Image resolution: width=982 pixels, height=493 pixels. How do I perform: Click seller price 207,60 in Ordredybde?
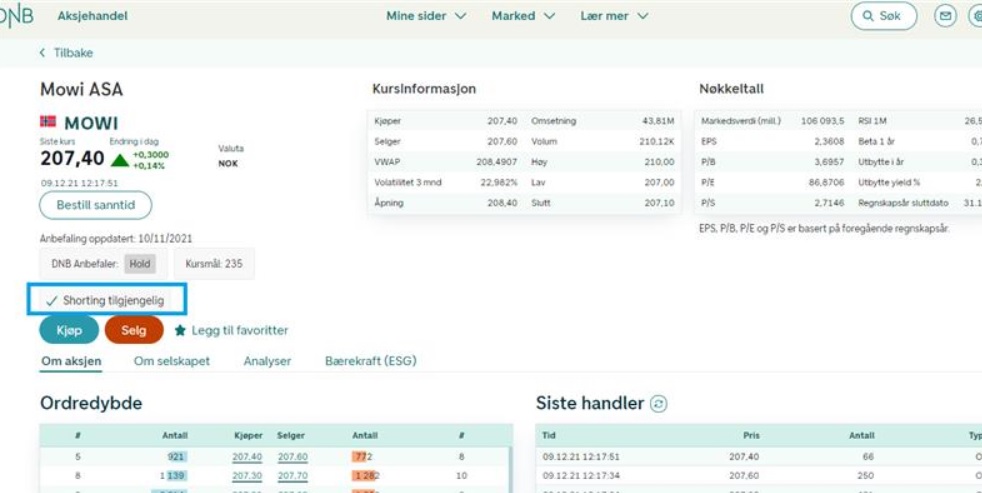pos(293,457)
